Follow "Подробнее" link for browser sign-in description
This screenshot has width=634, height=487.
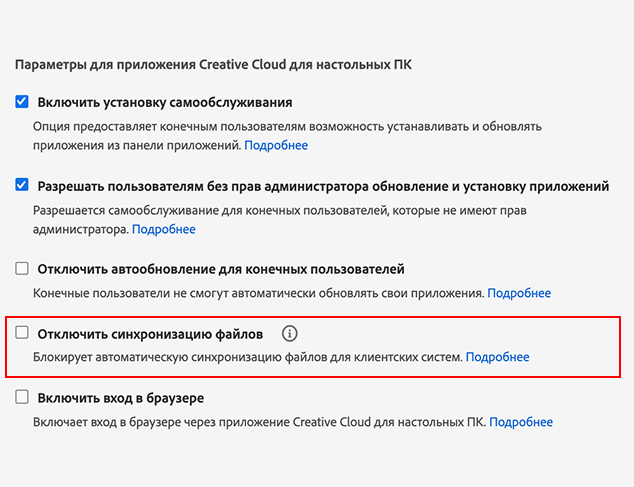point(521,422)
